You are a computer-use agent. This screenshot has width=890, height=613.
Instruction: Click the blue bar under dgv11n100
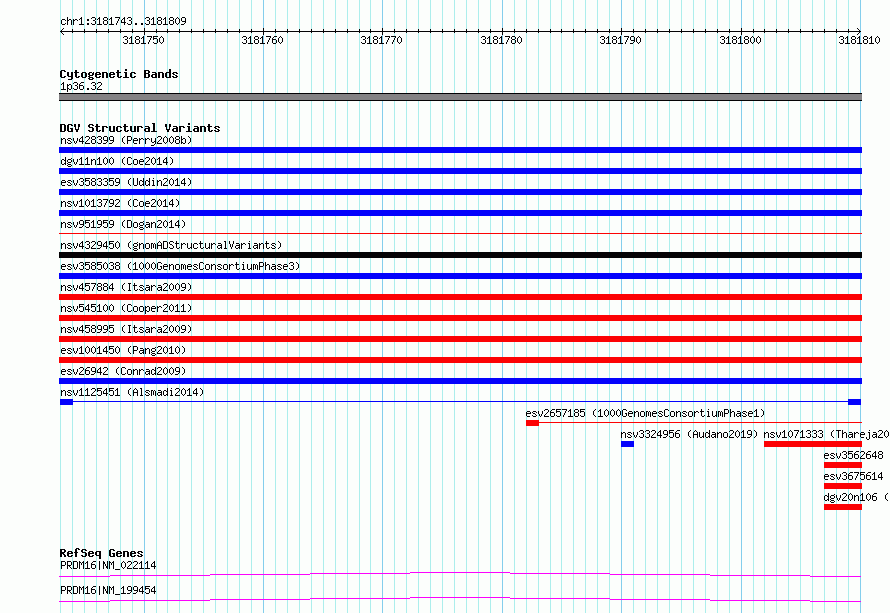460,171
